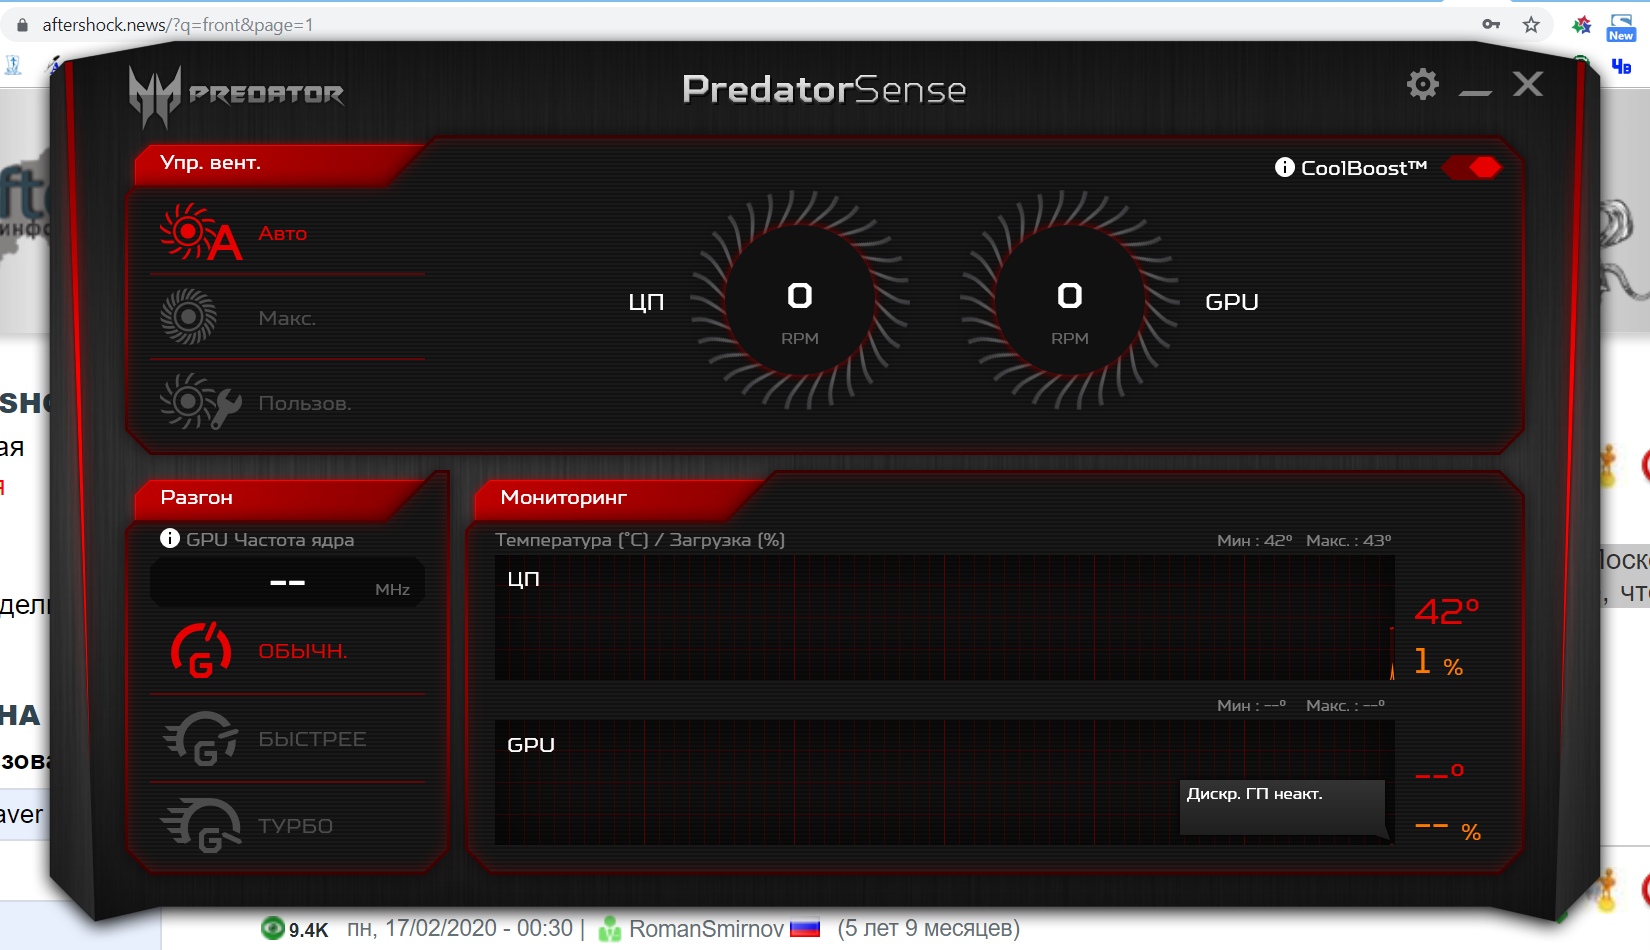Open the Мониторинг tab header
The width and height of the screenshot is (1650, 950).
564,497
